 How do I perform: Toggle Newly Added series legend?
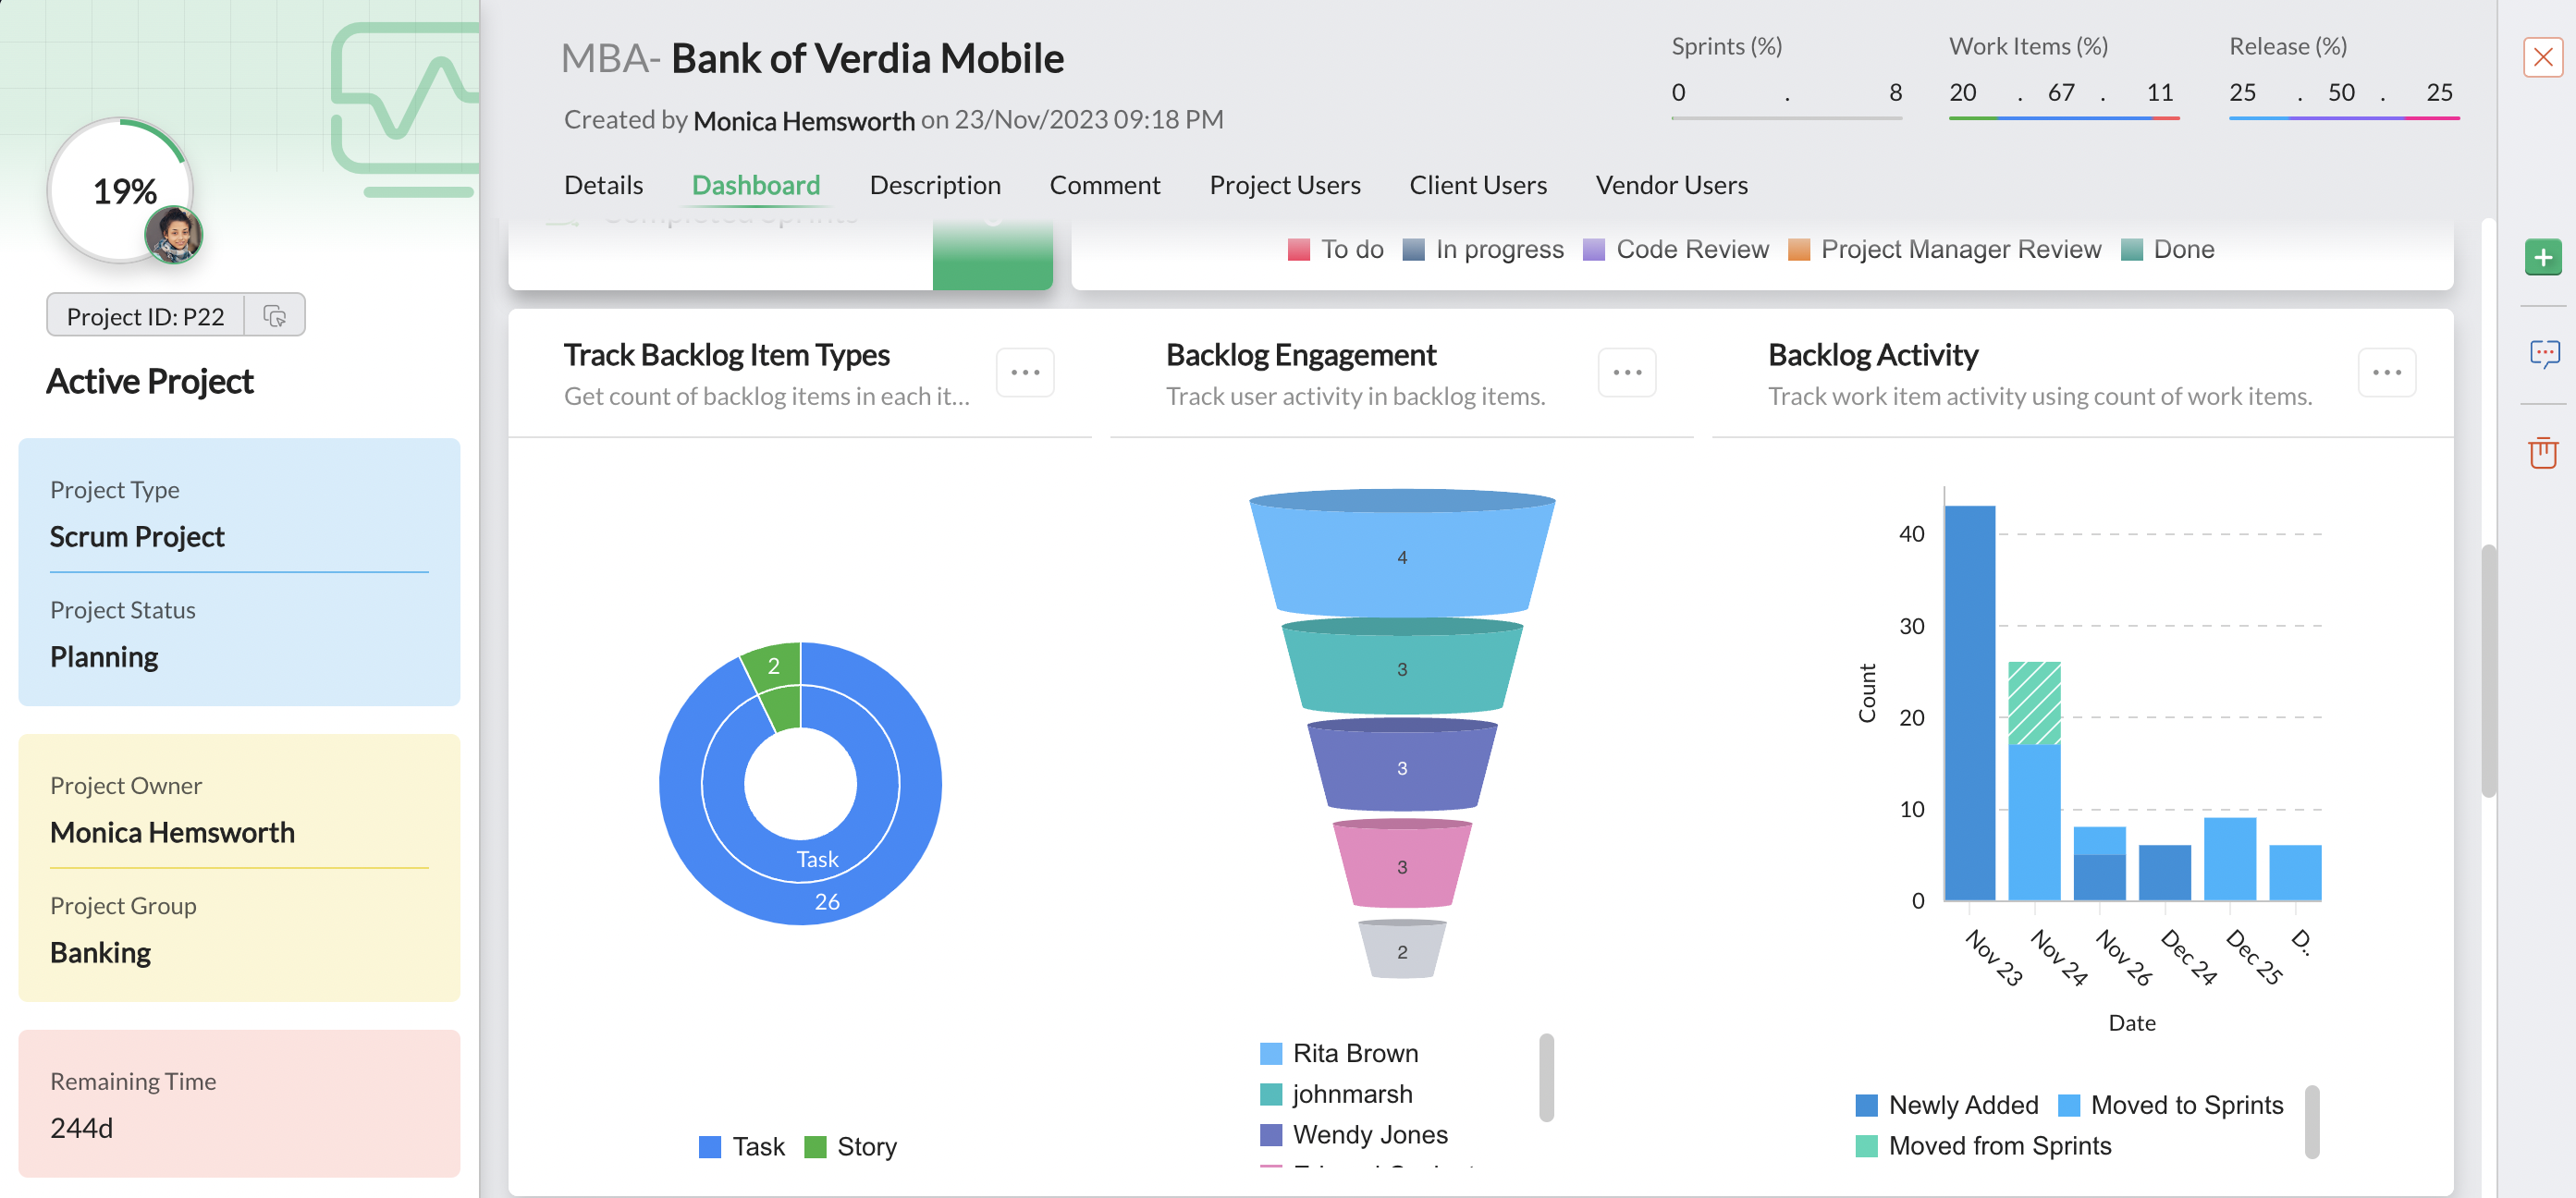click(x=1947, y=1104)
